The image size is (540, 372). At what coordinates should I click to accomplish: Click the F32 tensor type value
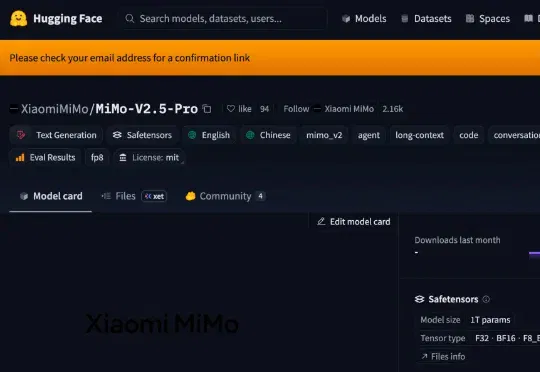(482, 338)
